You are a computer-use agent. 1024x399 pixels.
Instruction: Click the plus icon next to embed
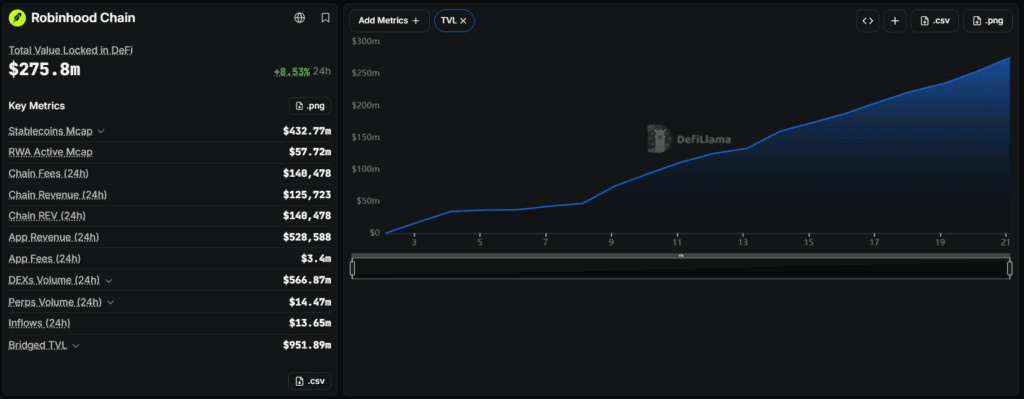(x=895, y=21)
